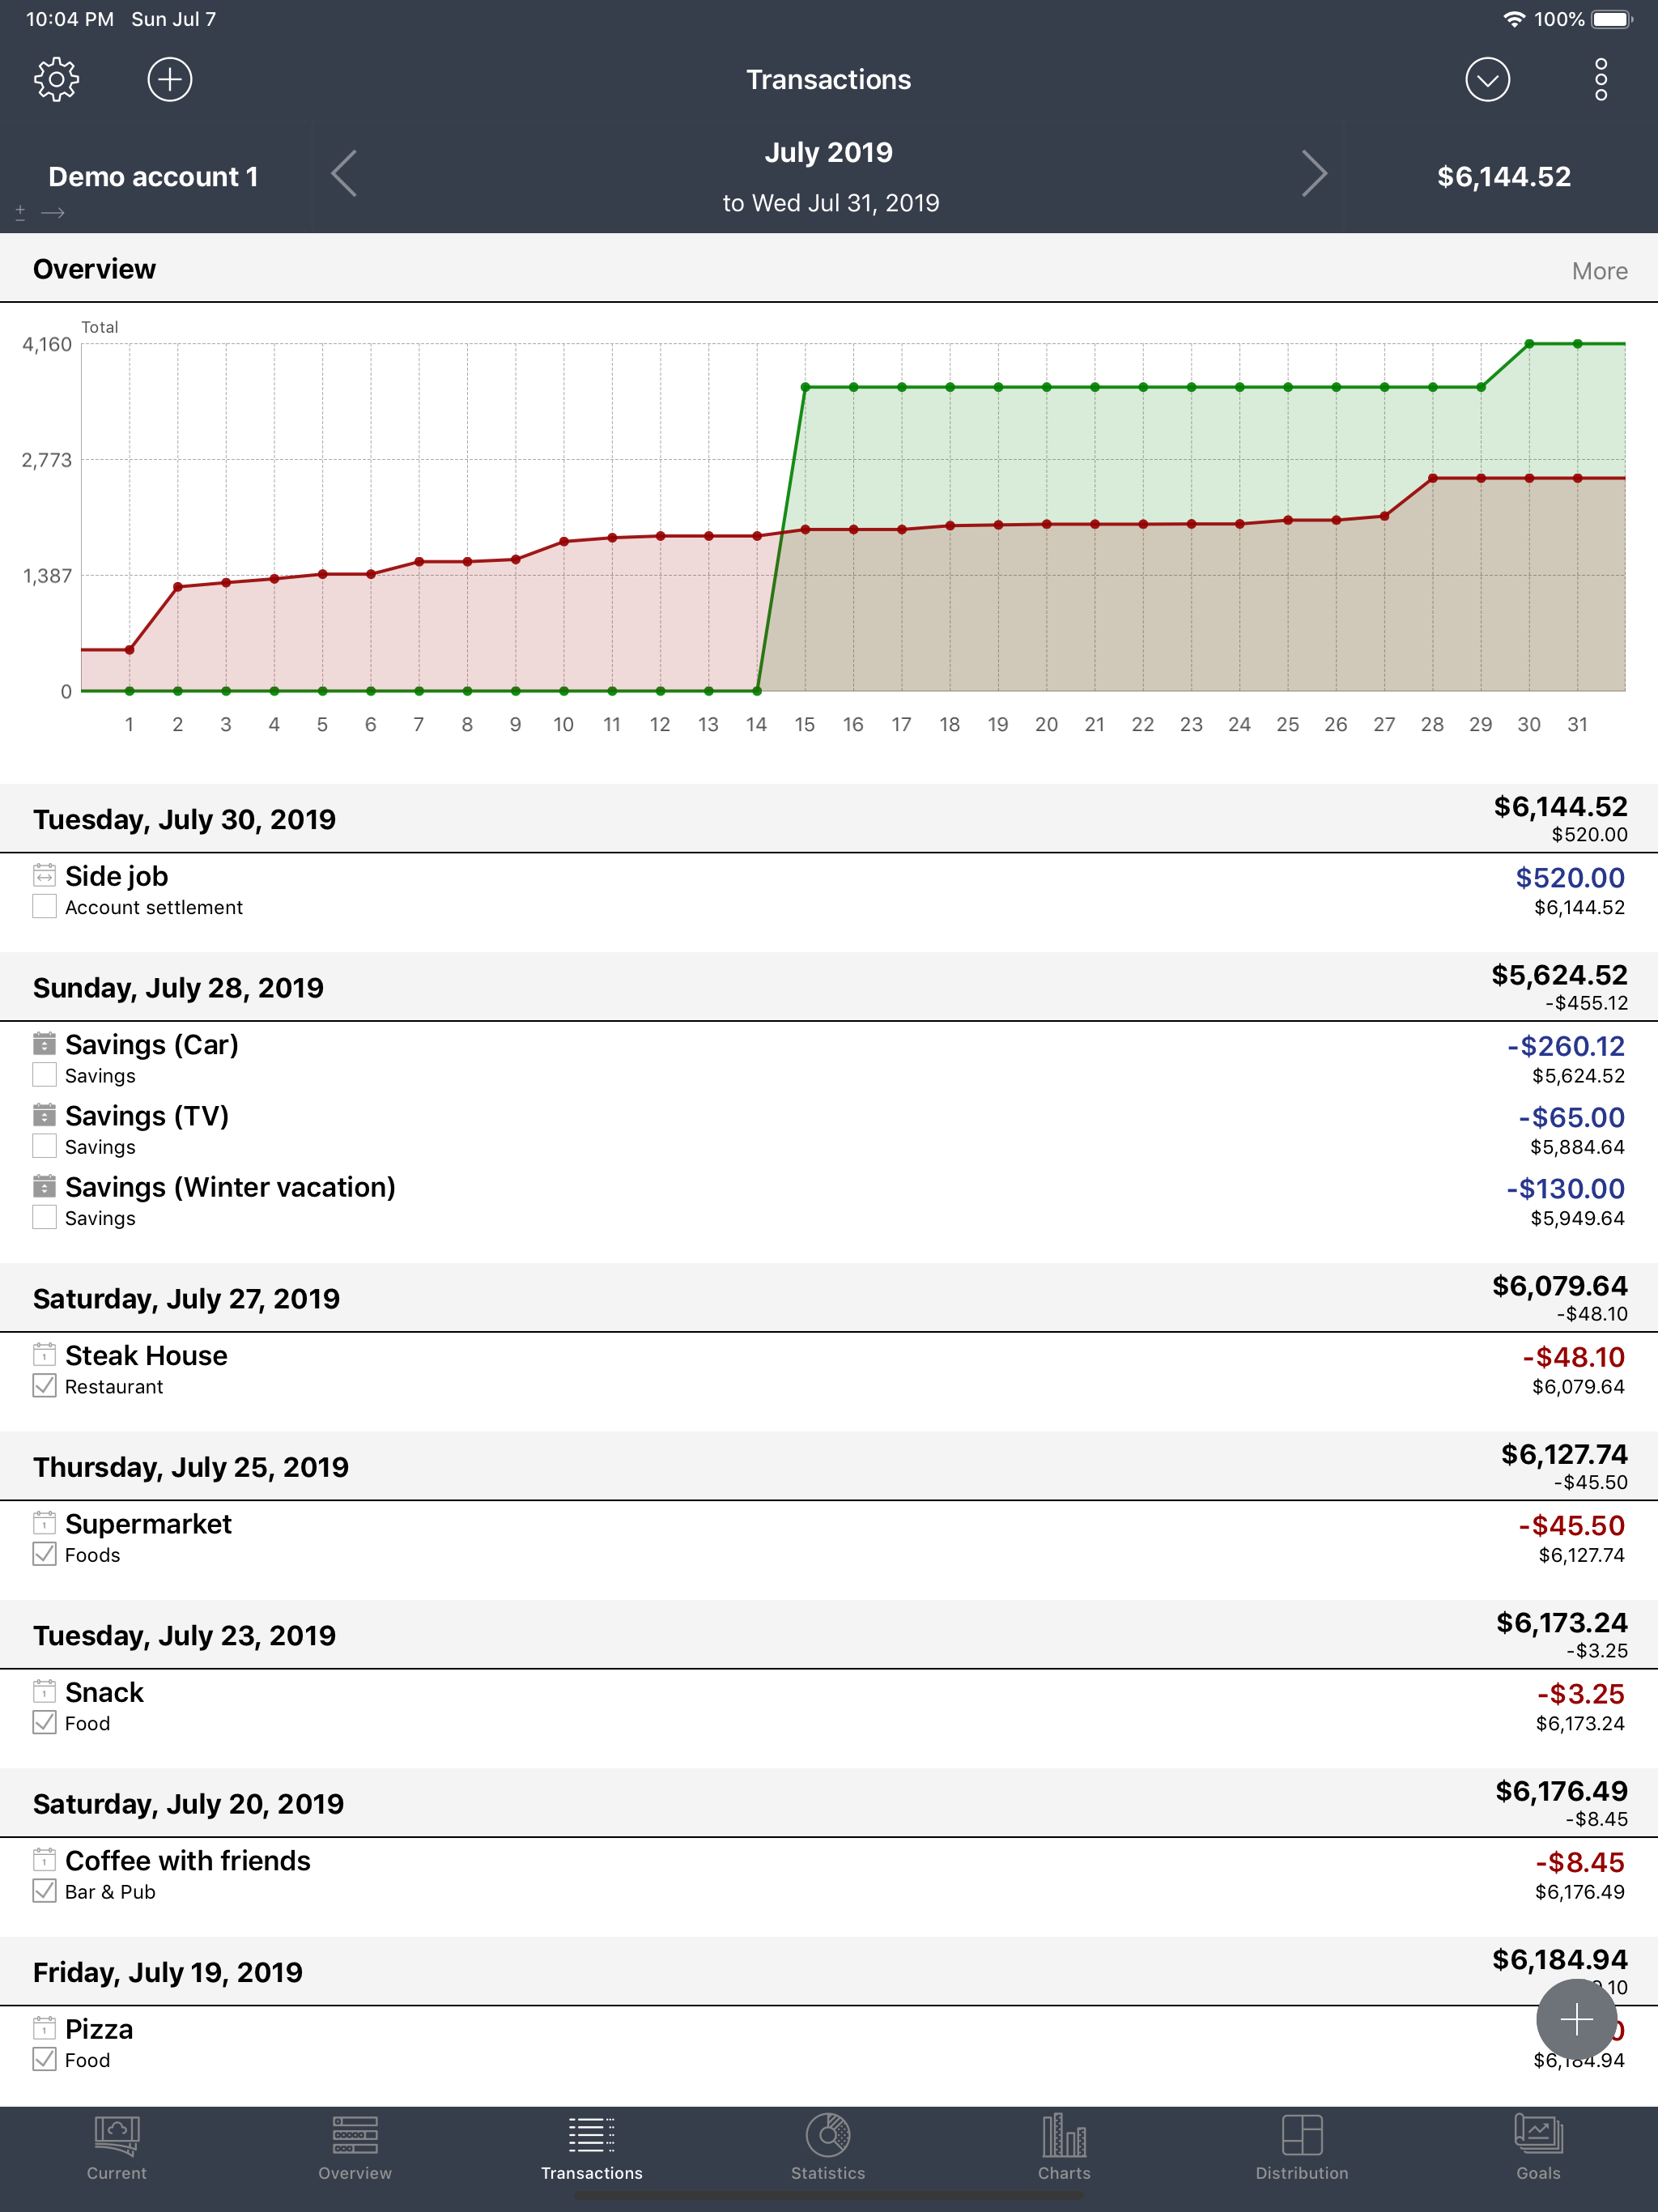Switch to the Goals tab
The image size is (1658, 2212).
[x=1538, y=2148]
